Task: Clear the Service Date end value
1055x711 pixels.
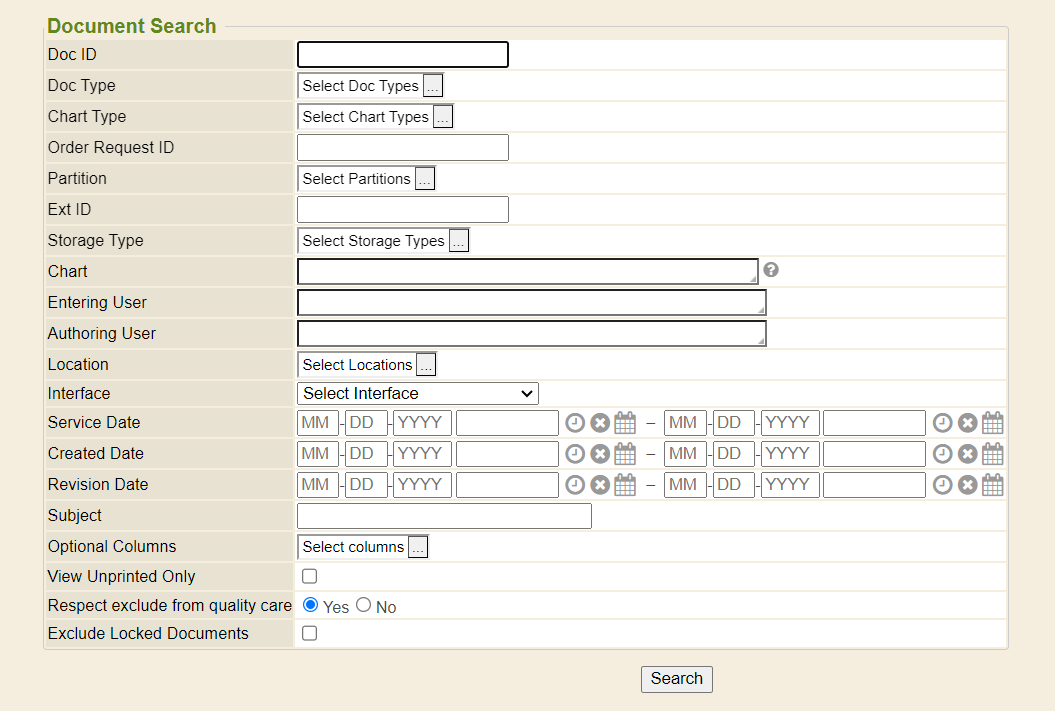Action: [968, 423]
